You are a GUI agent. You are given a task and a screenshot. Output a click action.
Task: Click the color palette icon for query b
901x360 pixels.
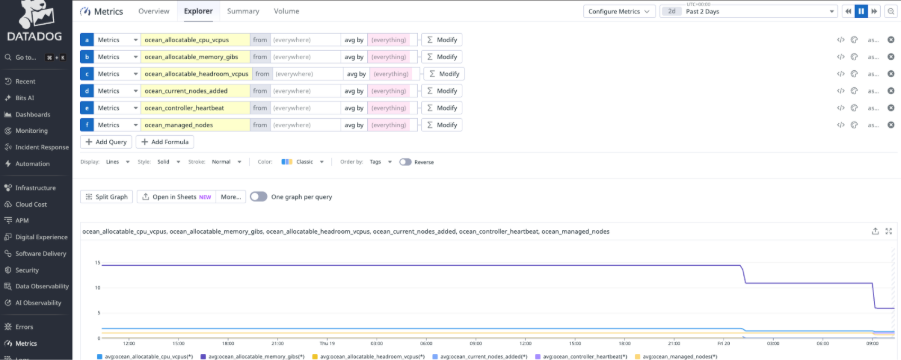[854, 57]
